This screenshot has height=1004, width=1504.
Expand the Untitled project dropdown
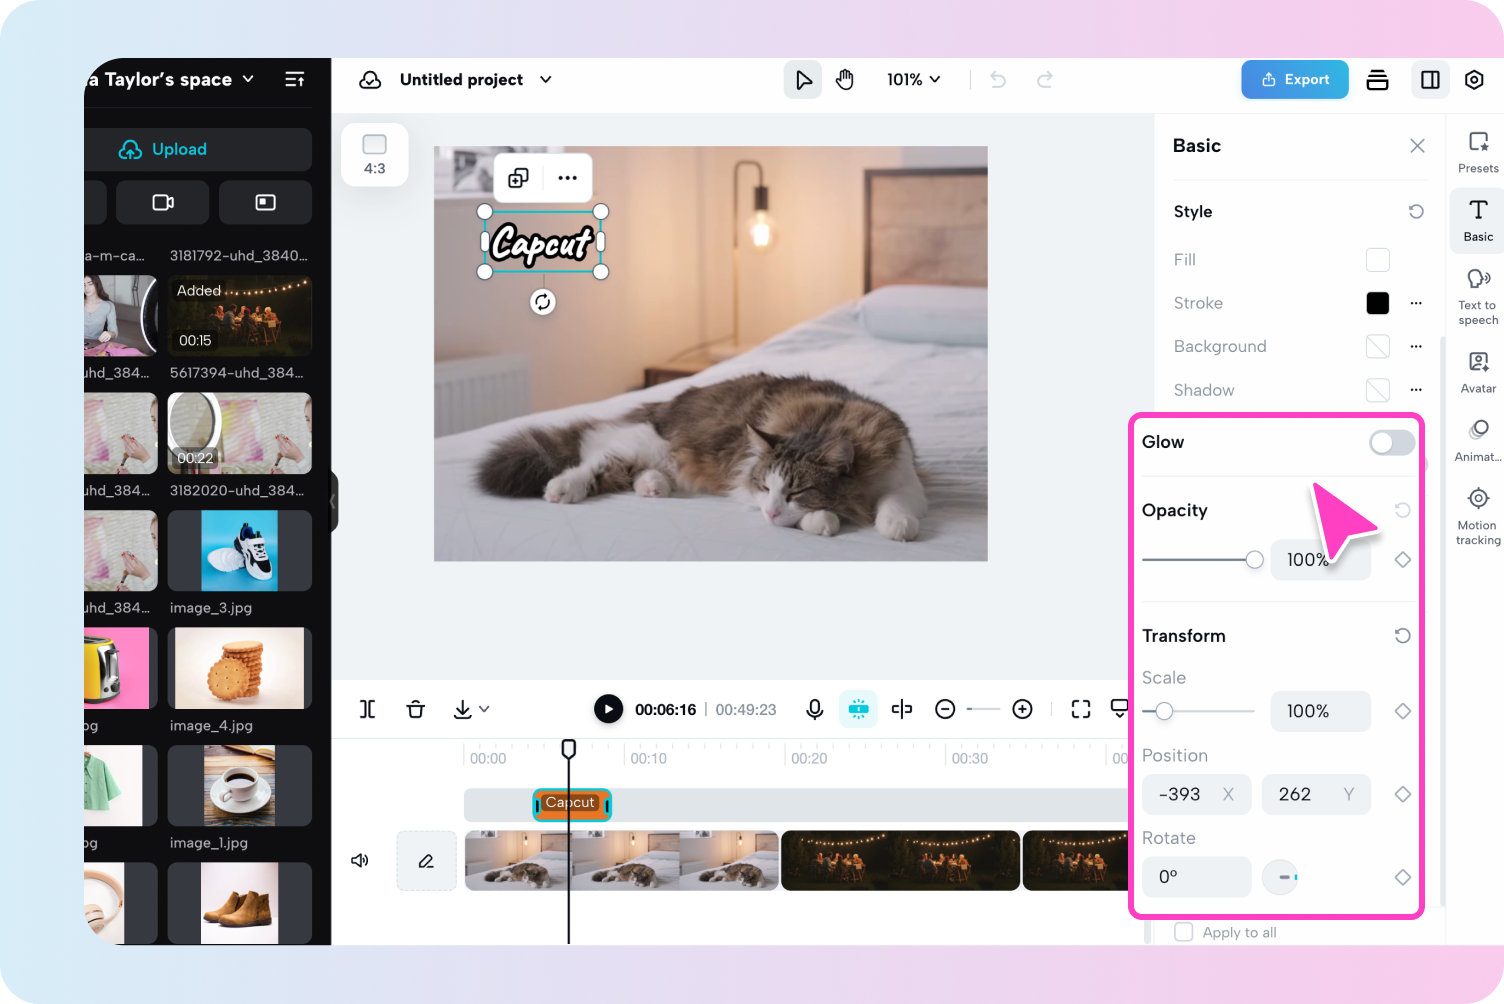(x=546, y=80)
